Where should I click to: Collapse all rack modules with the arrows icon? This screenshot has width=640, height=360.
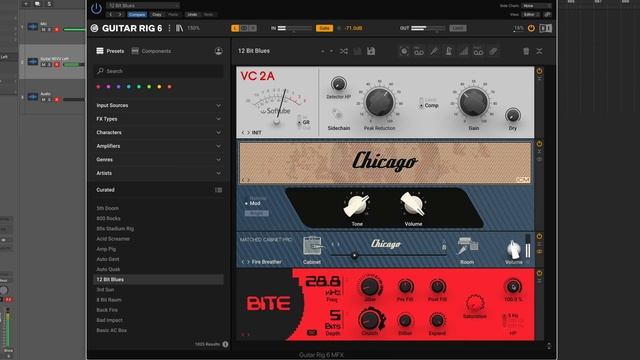click(539, 51)
